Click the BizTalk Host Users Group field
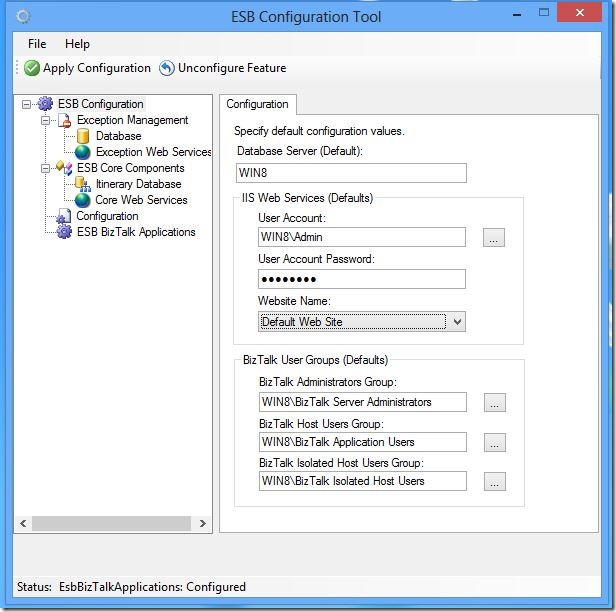This screenshot has height=612, width=616. pyautogui.click(x=363, y=442)
